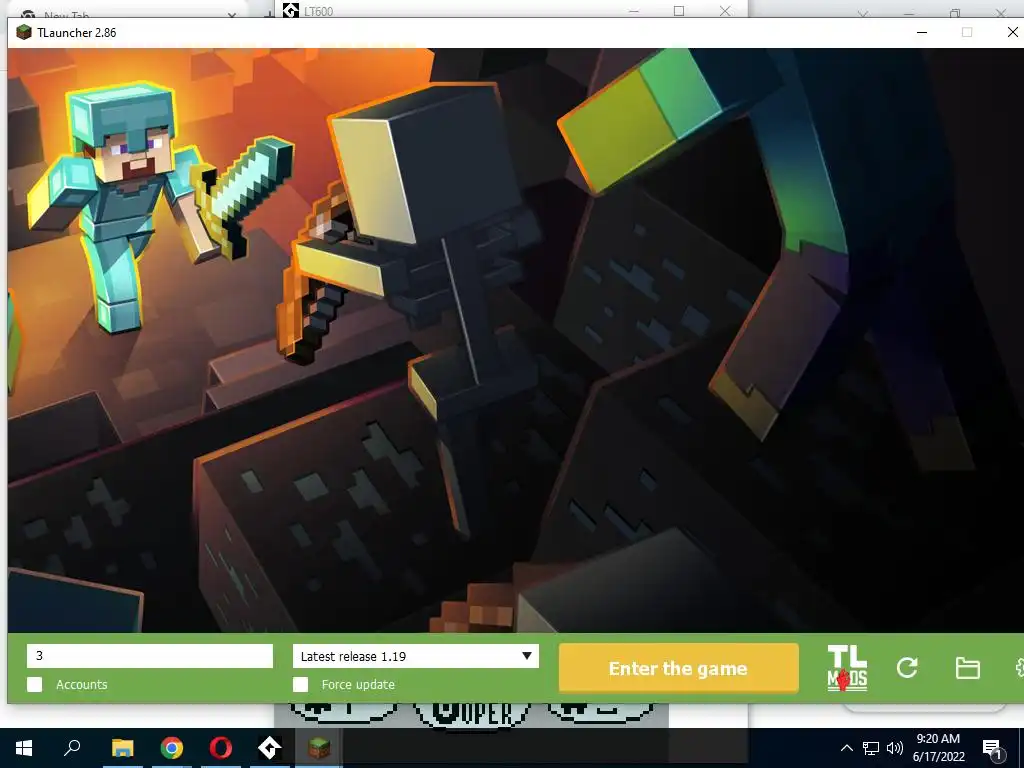Focus the username field containing 3

click(x=150, y=656)
